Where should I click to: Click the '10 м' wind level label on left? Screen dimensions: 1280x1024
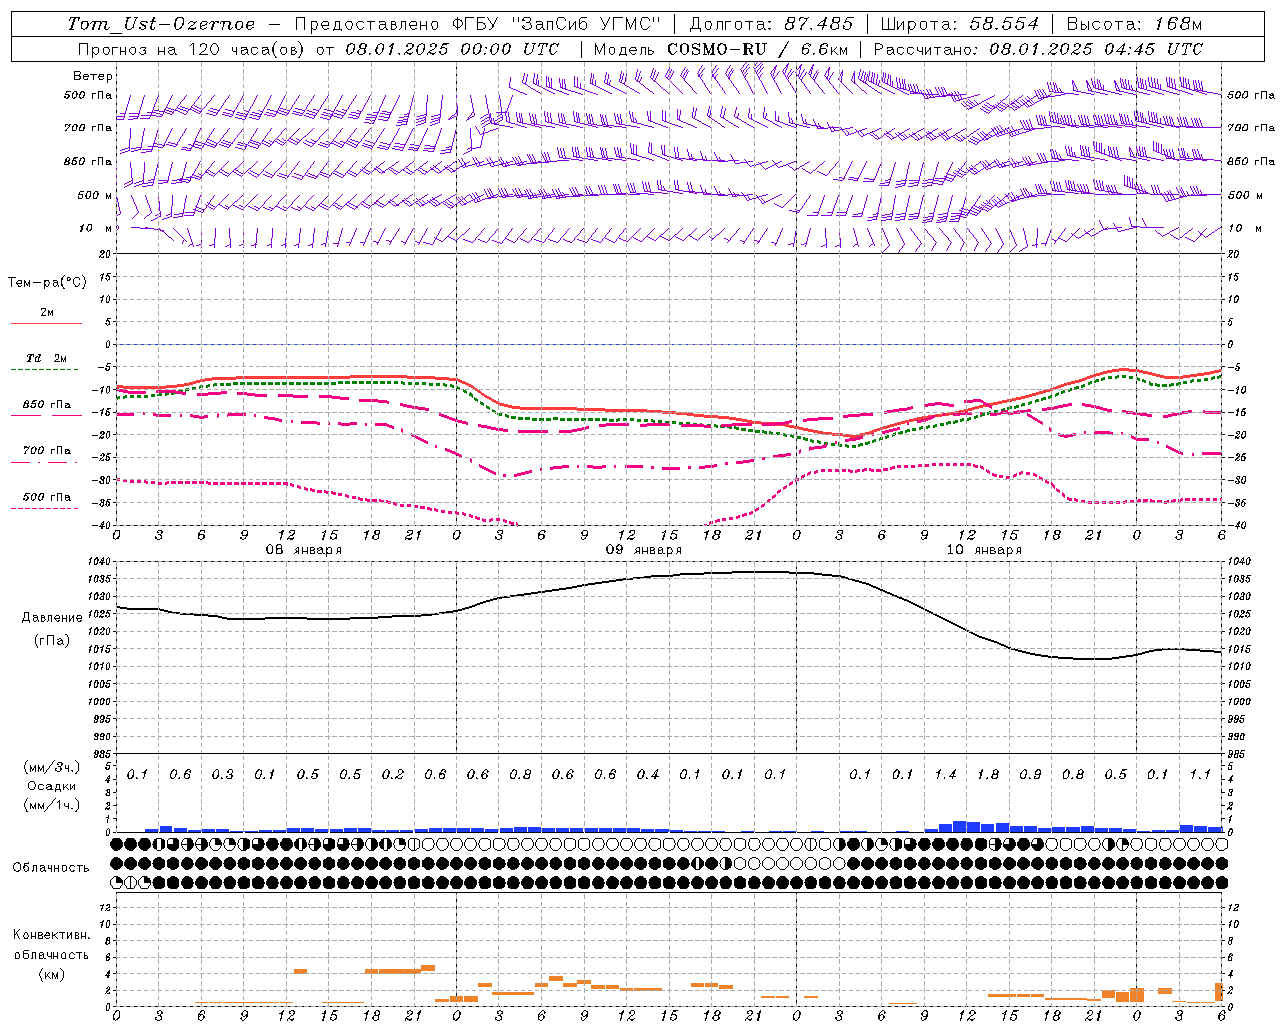[96, 229]
